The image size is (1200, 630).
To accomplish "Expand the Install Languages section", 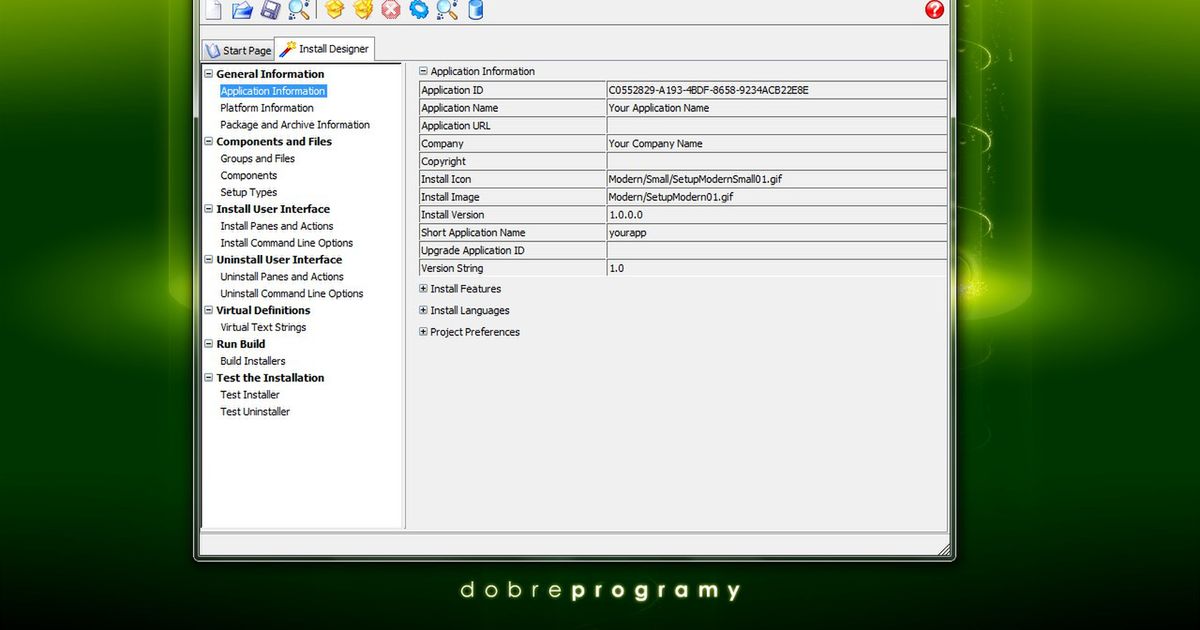I will (422, 310).
